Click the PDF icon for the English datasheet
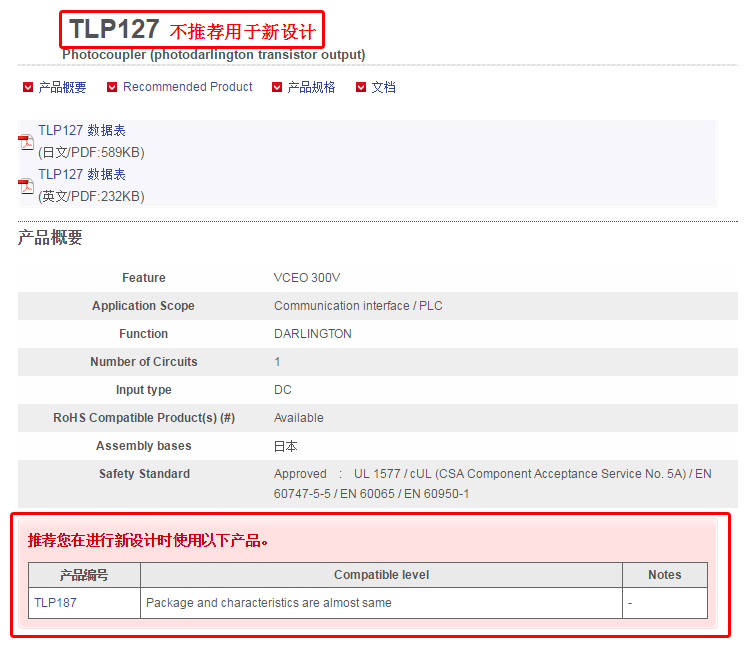 coord(26,185)
